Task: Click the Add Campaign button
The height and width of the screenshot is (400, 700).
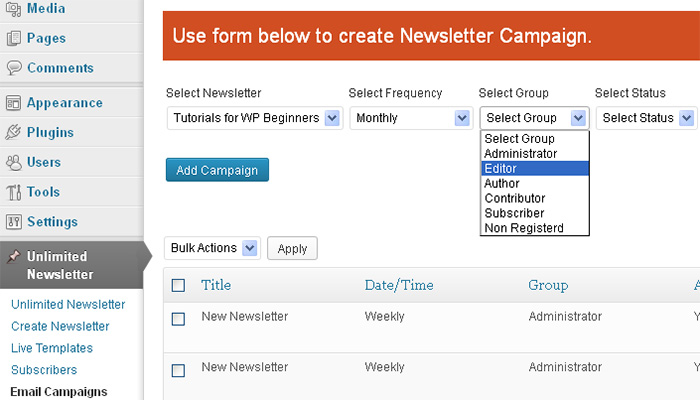Action: pos(217,170)
